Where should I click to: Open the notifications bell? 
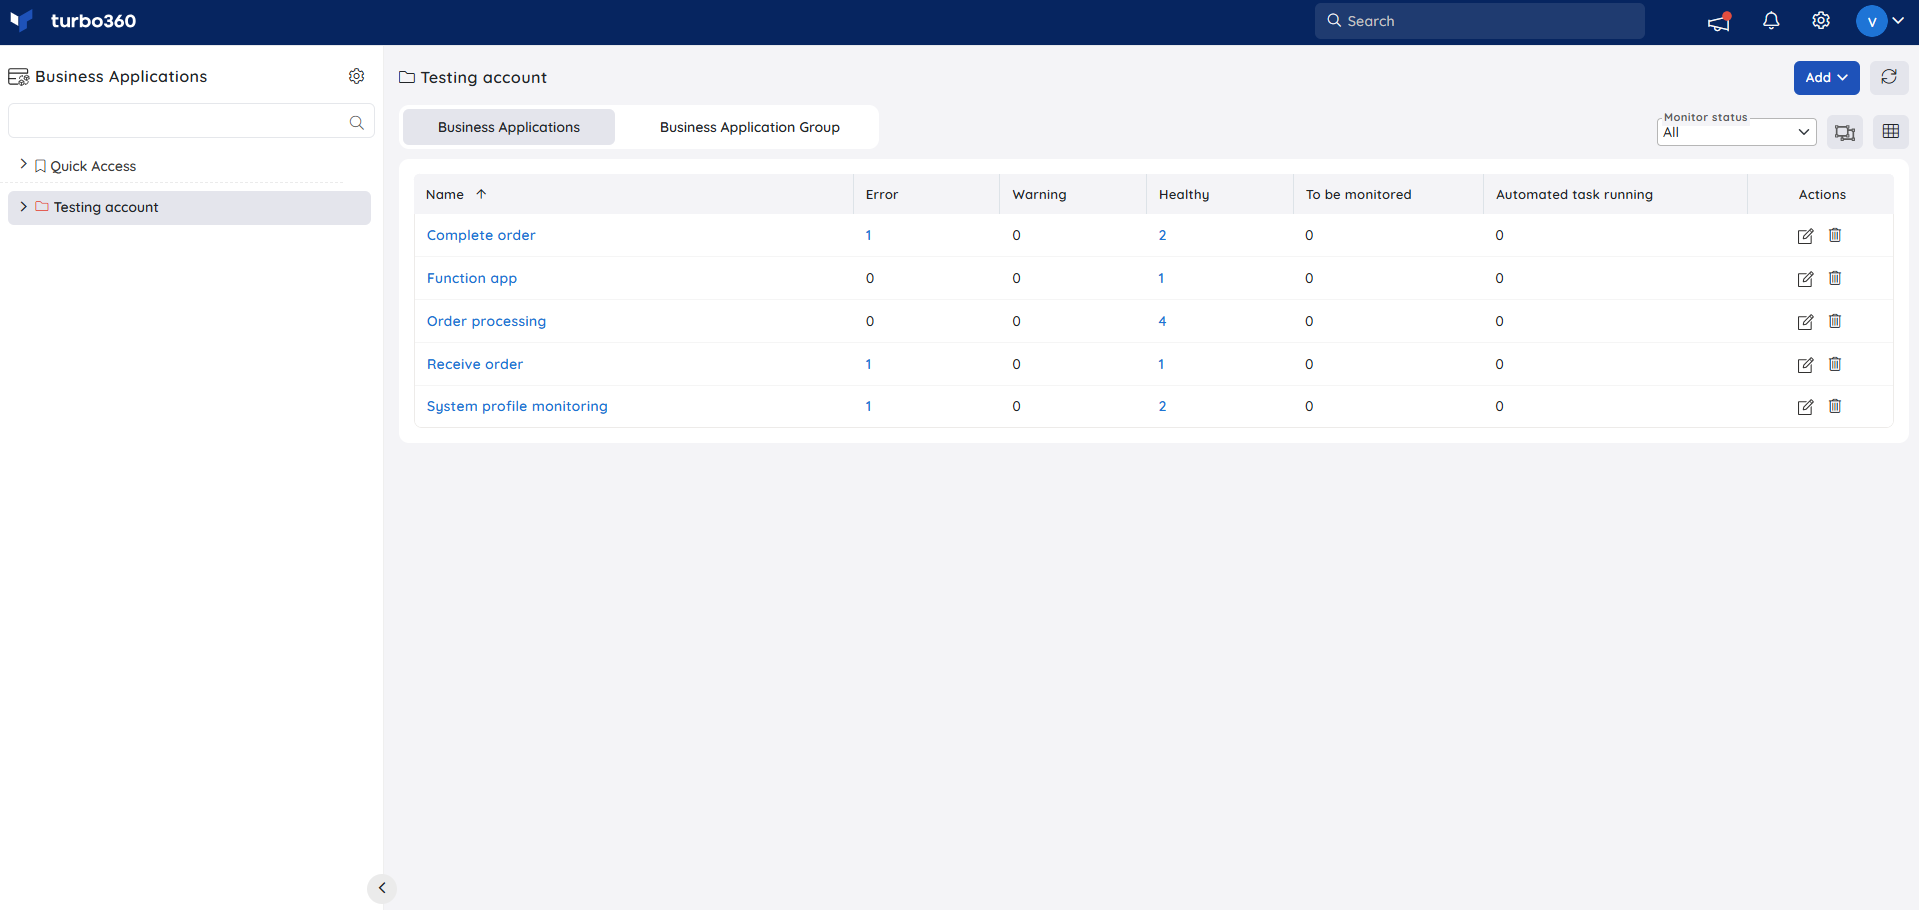coord(1771,21)
